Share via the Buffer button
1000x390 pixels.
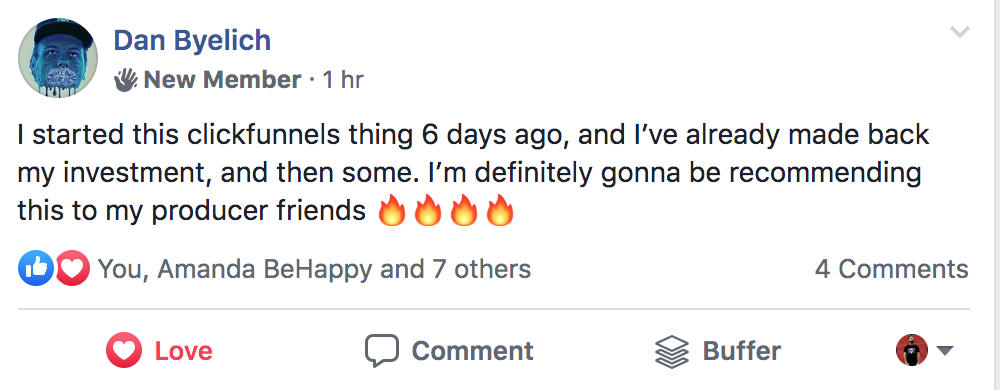pyautogui.click(x=717, y=351)
